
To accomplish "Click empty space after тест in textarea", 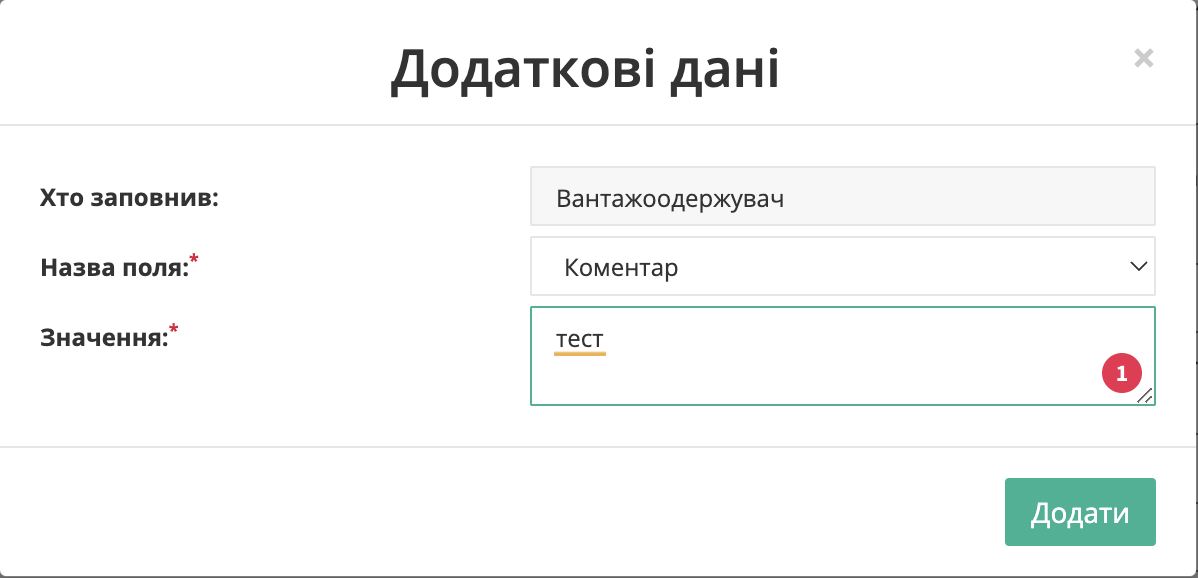I will (x=840, y=341).
